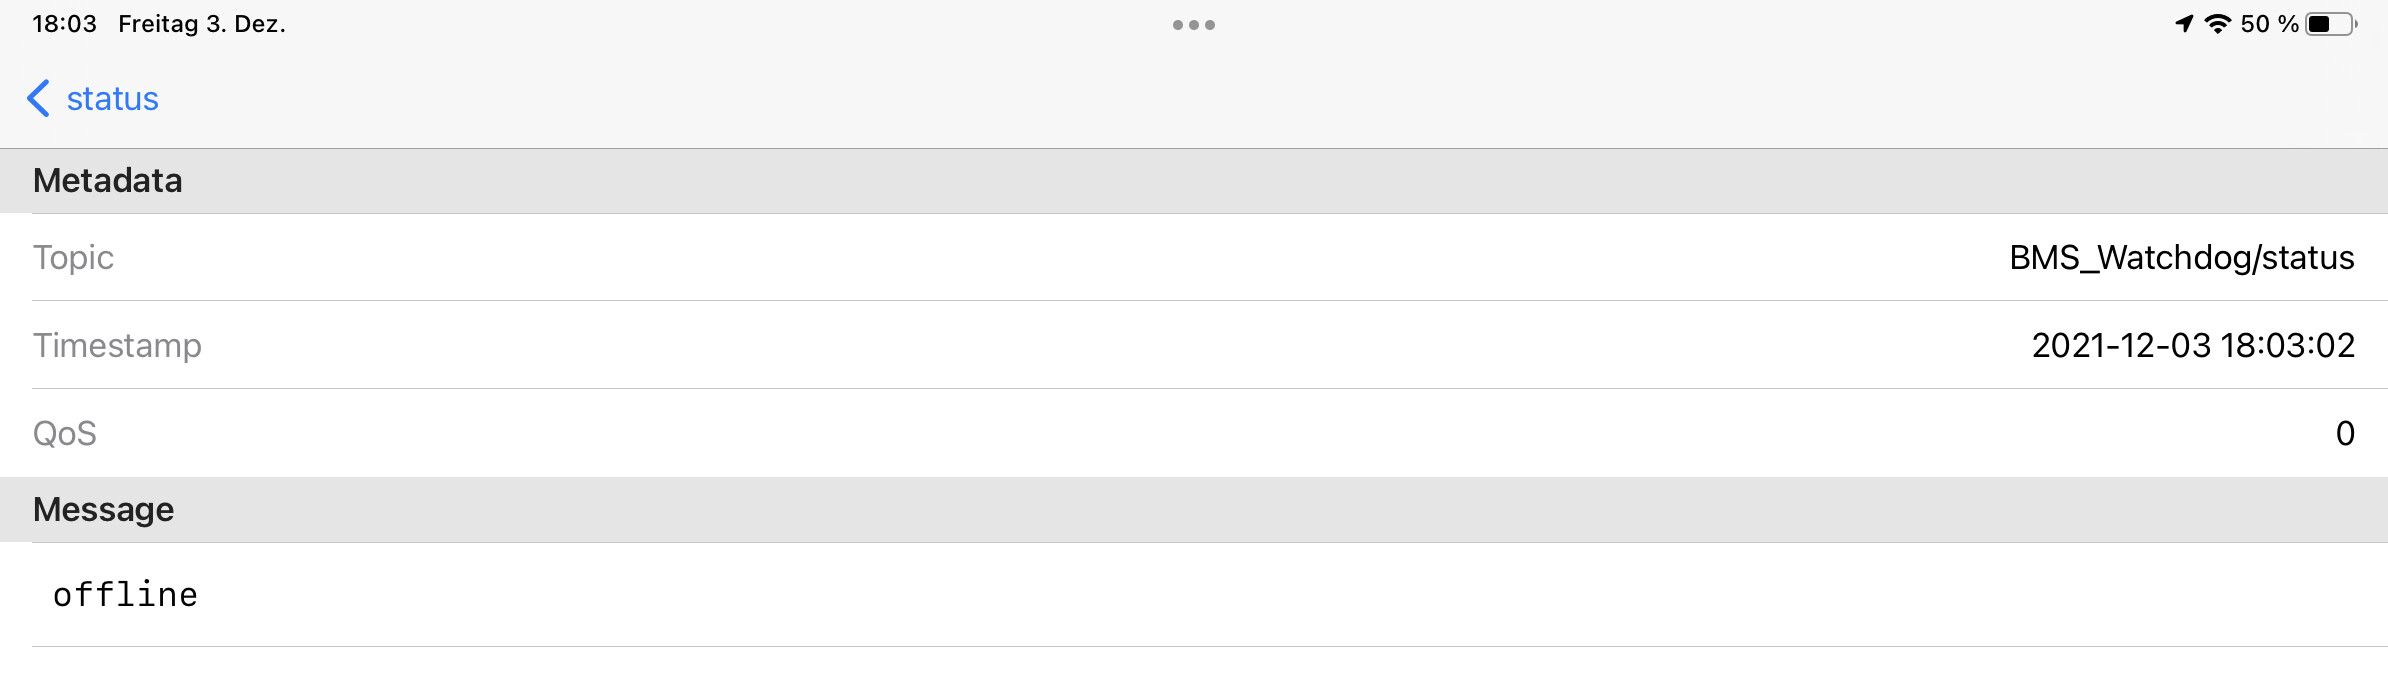Image resolution: width=2388 pixels, height=673 pixels.
Task: Tap the Freitag 3. Dez. date
Action: tap(202, 24)
